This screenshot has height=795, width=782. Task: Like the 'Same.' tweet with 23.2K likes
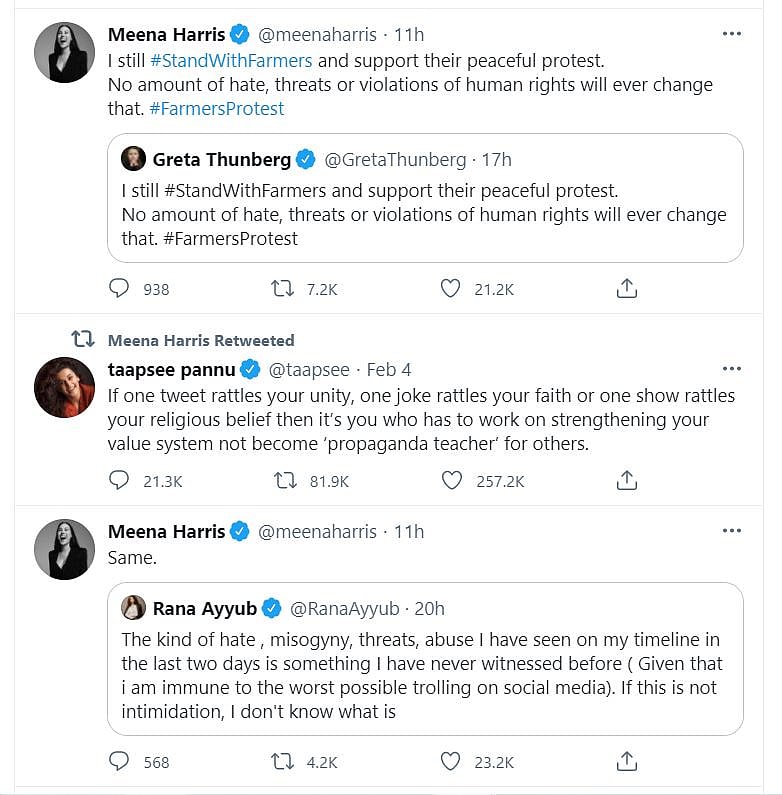tap(451, 762)
